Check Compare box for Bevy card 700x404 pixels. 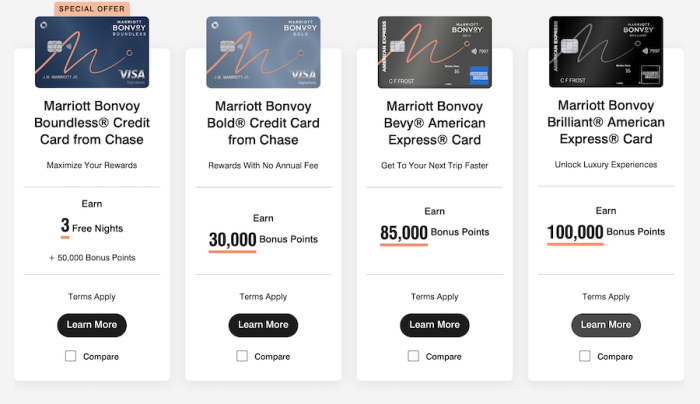coord(414,356)
